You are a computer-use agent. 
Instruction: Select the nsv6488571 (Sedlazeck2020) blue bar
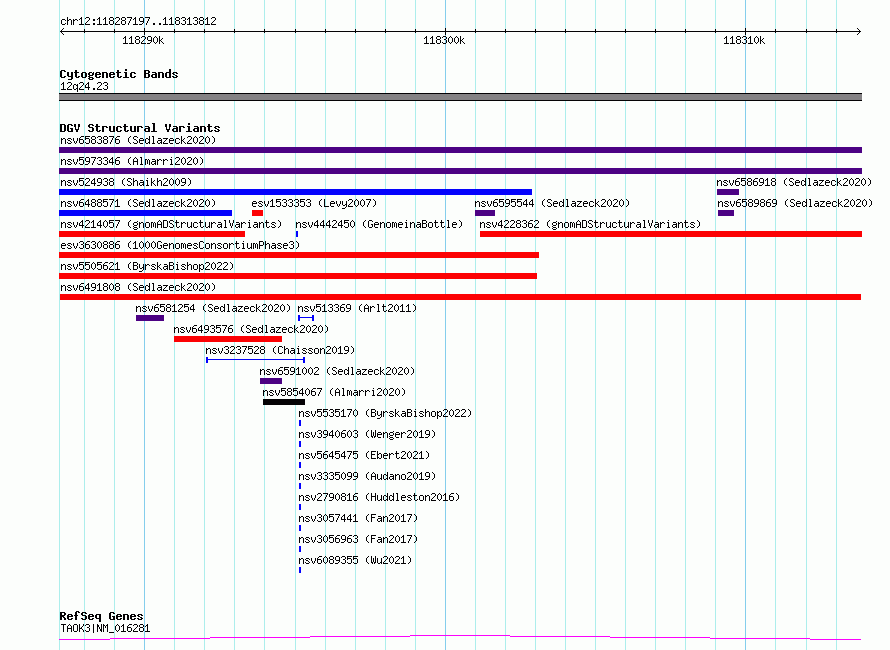(145, 213)
